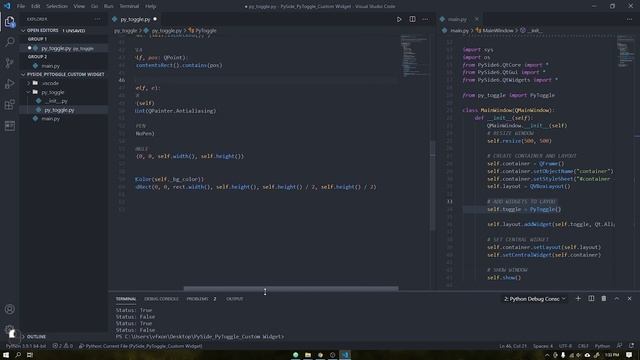Open Source Control view in activity bar
The image size is (640, 360).
tap(10, 63)
